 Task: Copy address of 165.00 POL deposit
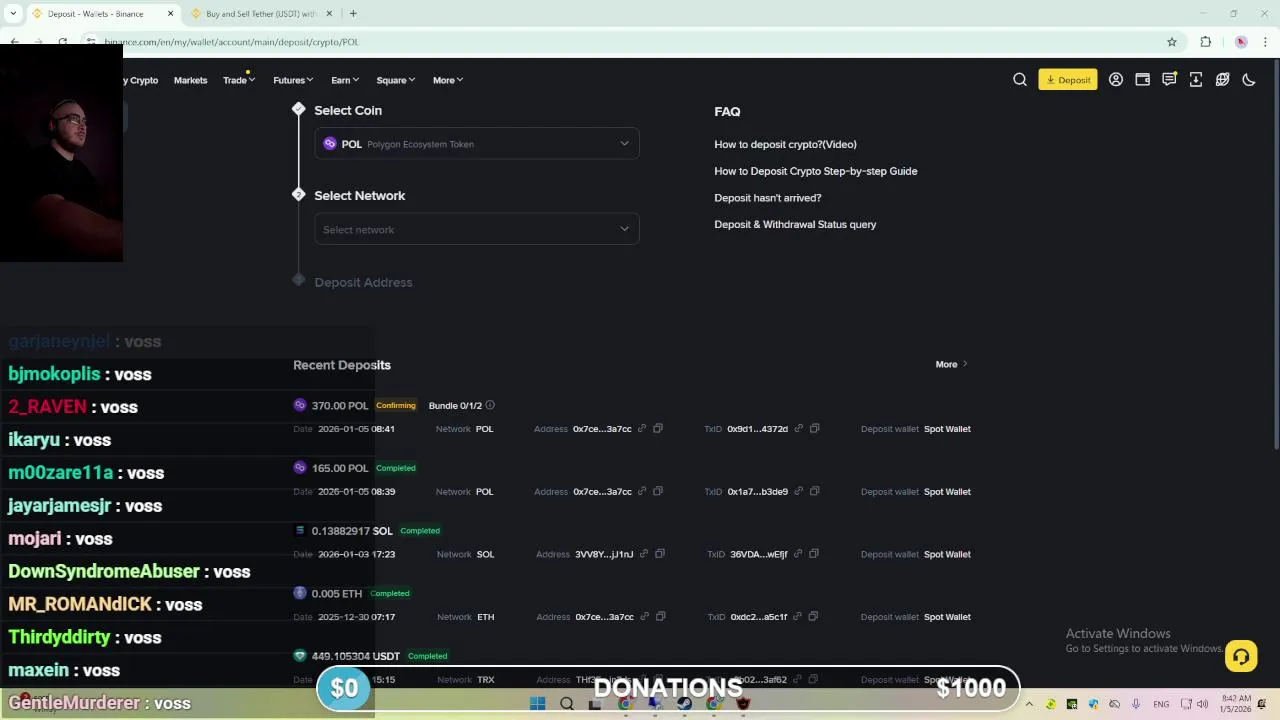click(658, 492)
